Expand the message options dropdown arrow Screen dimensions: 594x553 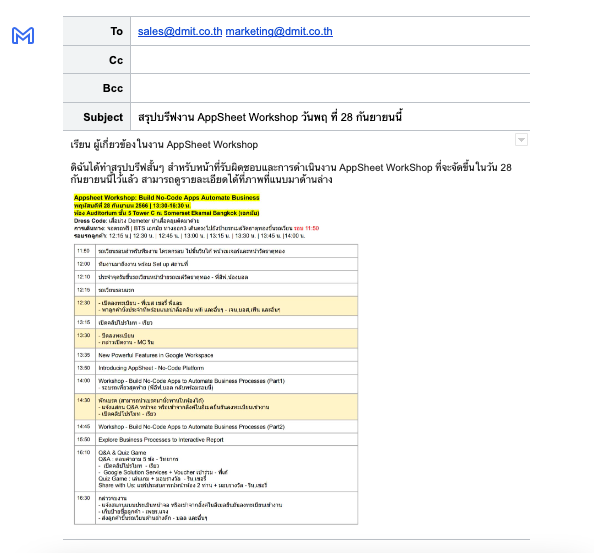[x=521, y=140]
